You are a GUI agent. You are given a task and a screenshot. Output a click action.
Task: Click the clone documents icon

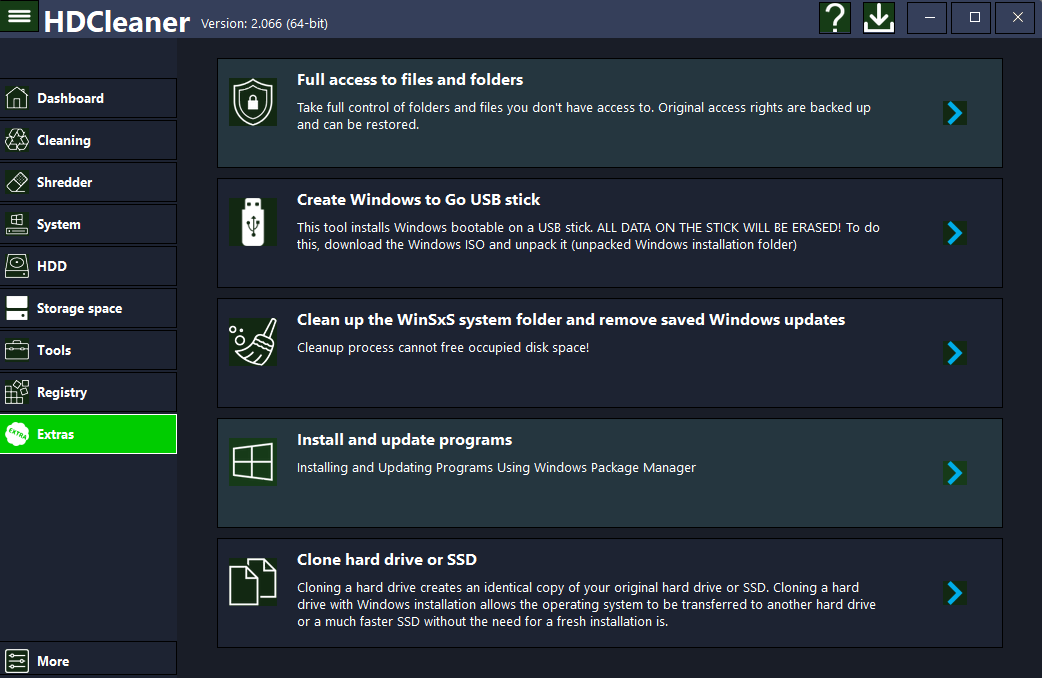coord(253,582)
